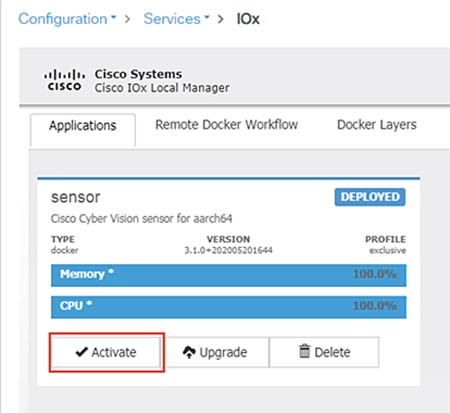Click the IOx breadcrumb label

pyautogui.click(x=248, y=19)
